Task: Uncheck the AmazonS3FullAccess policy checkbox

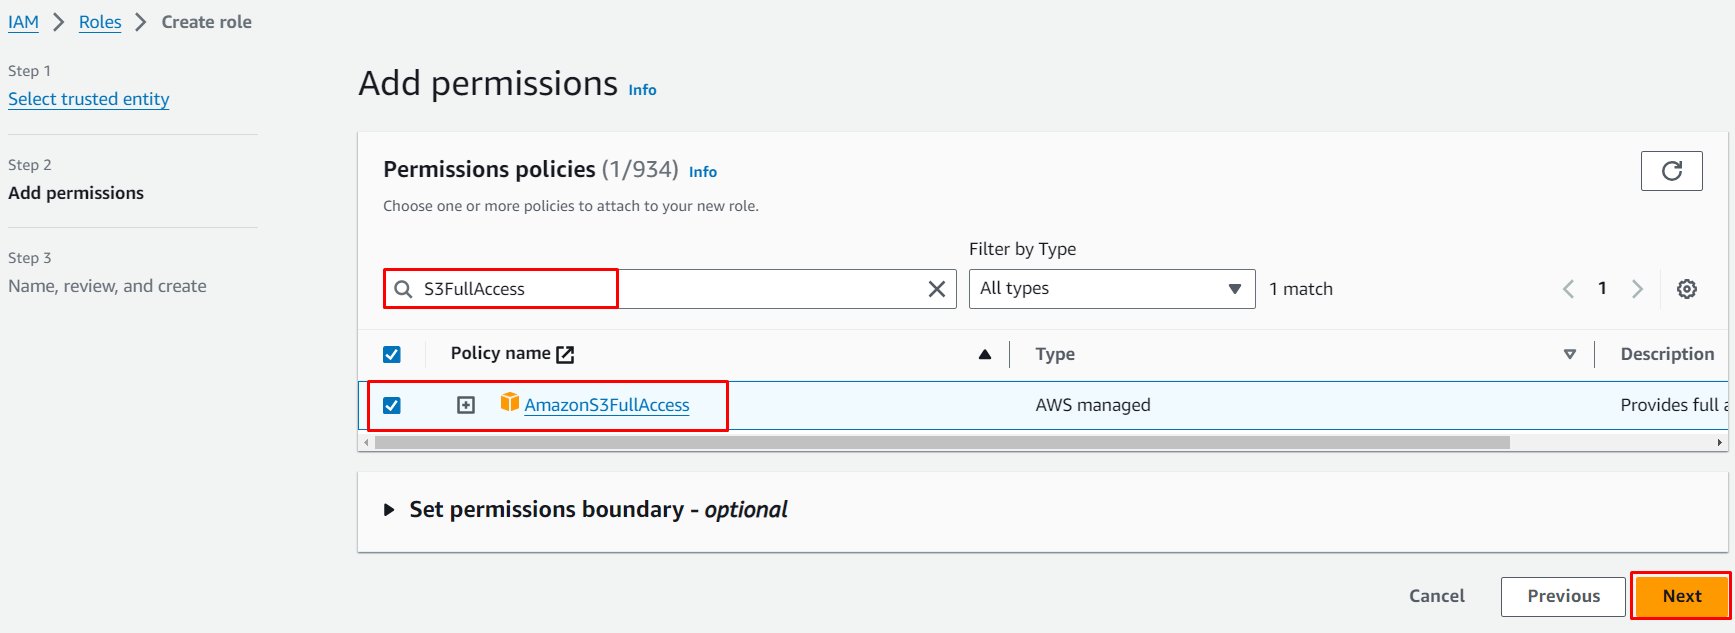Action: coord(392,405)
